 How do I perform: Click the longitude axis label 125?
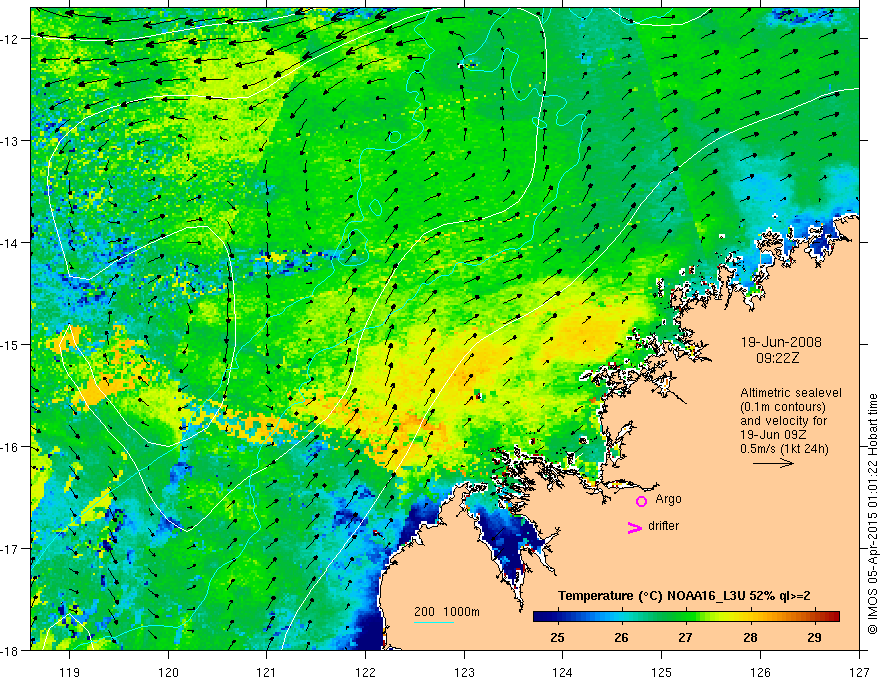[x=662, y=672]
